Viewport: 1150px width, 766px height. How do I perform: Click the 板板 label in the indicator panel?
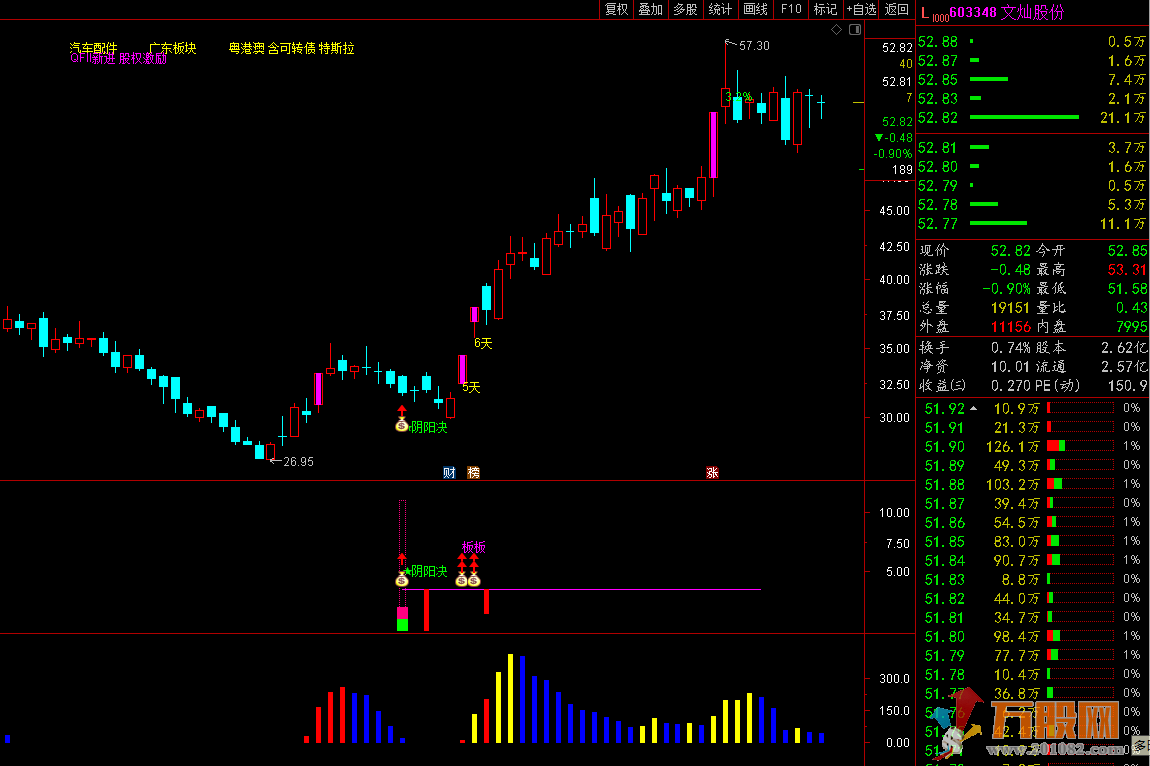[474, 547]
